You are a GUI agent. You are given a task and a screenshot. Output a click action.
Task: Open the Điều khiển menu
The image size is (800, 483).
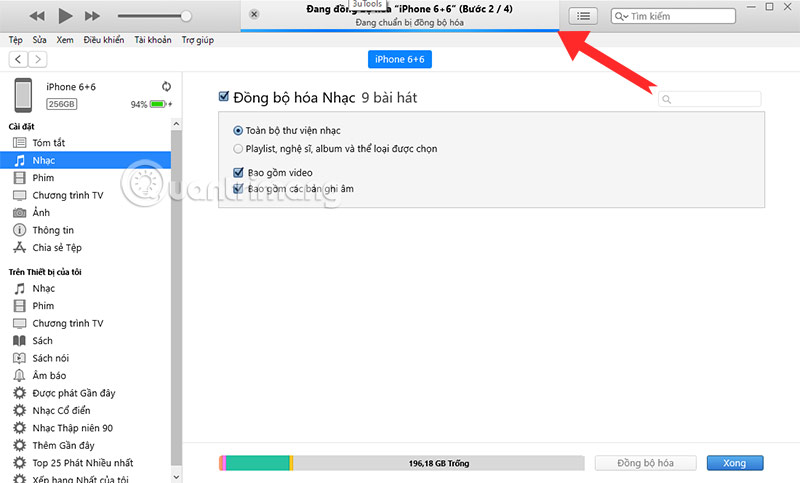tap(104, 40)
